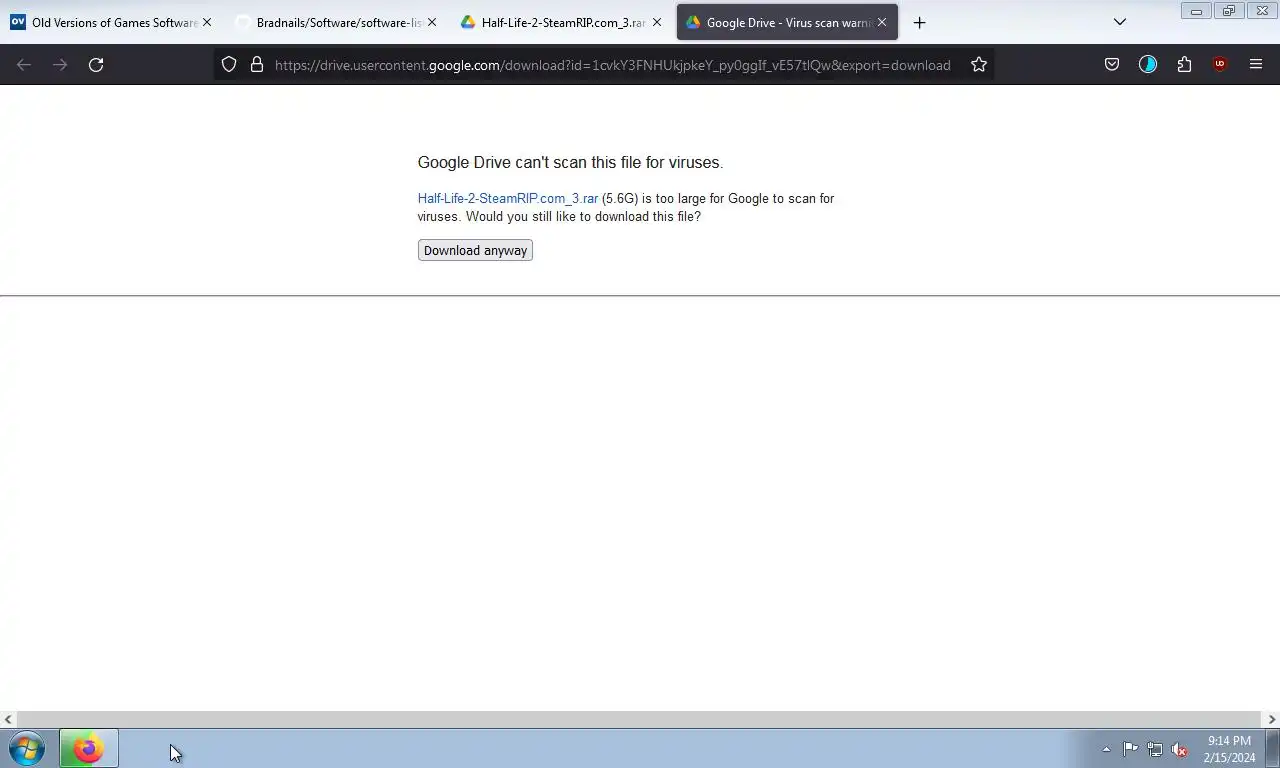Restore down the Firefox window
The width and height of the screenshot is (1280, 768).
tap(1229, 11)
